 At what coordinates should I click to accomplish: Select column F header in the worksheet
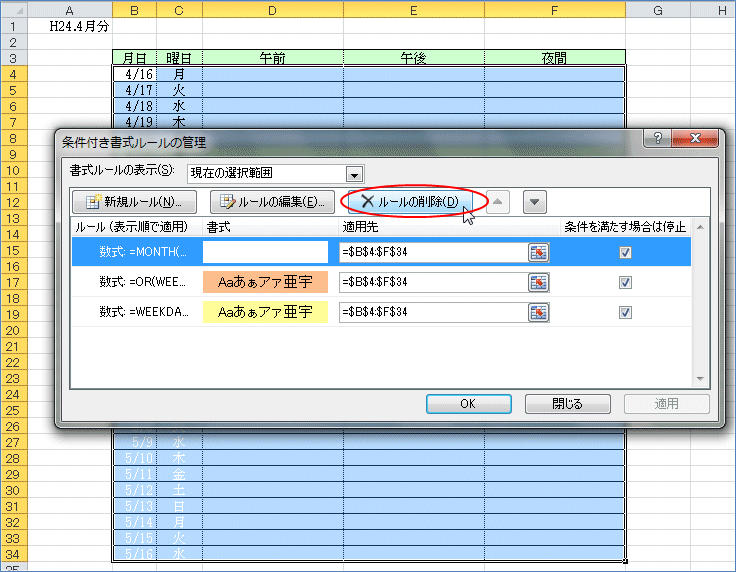click(555, 10)
